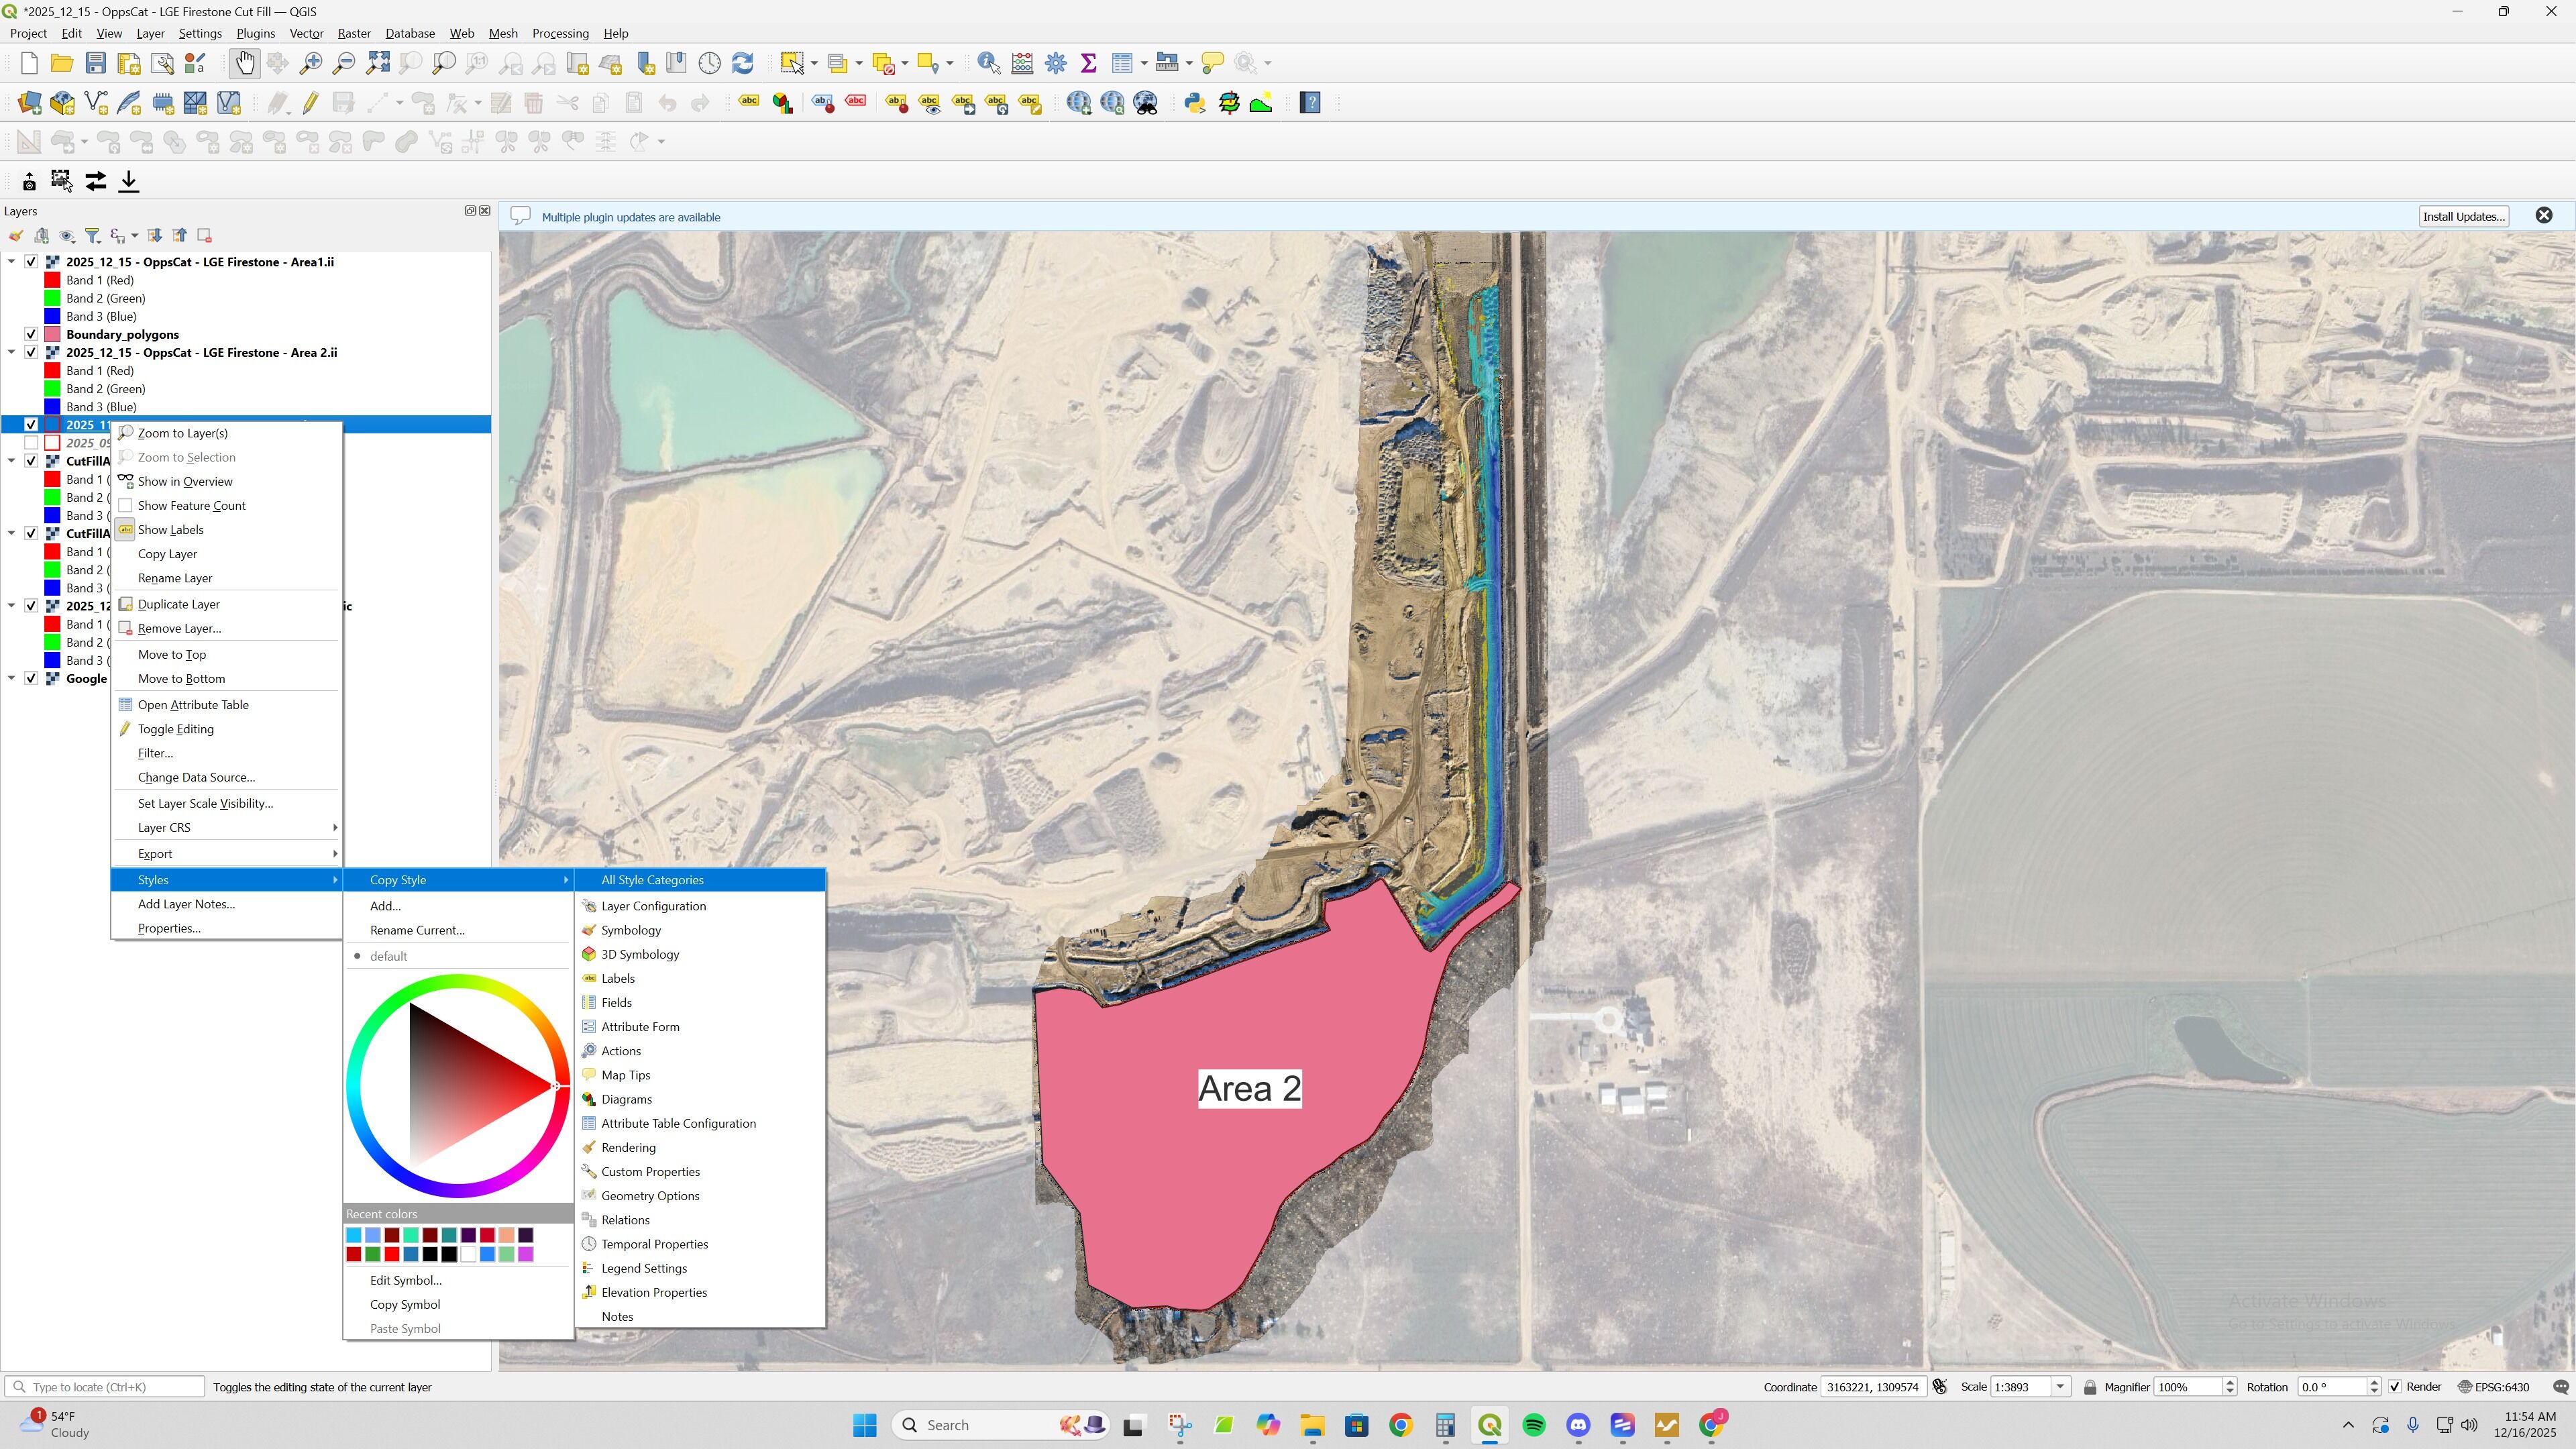This screenshot has height=1449, width=2576.
Task: Collapse the OppsCat Area 2.ii layer tree
Action: pyautogui.click(x=12, y=352)
